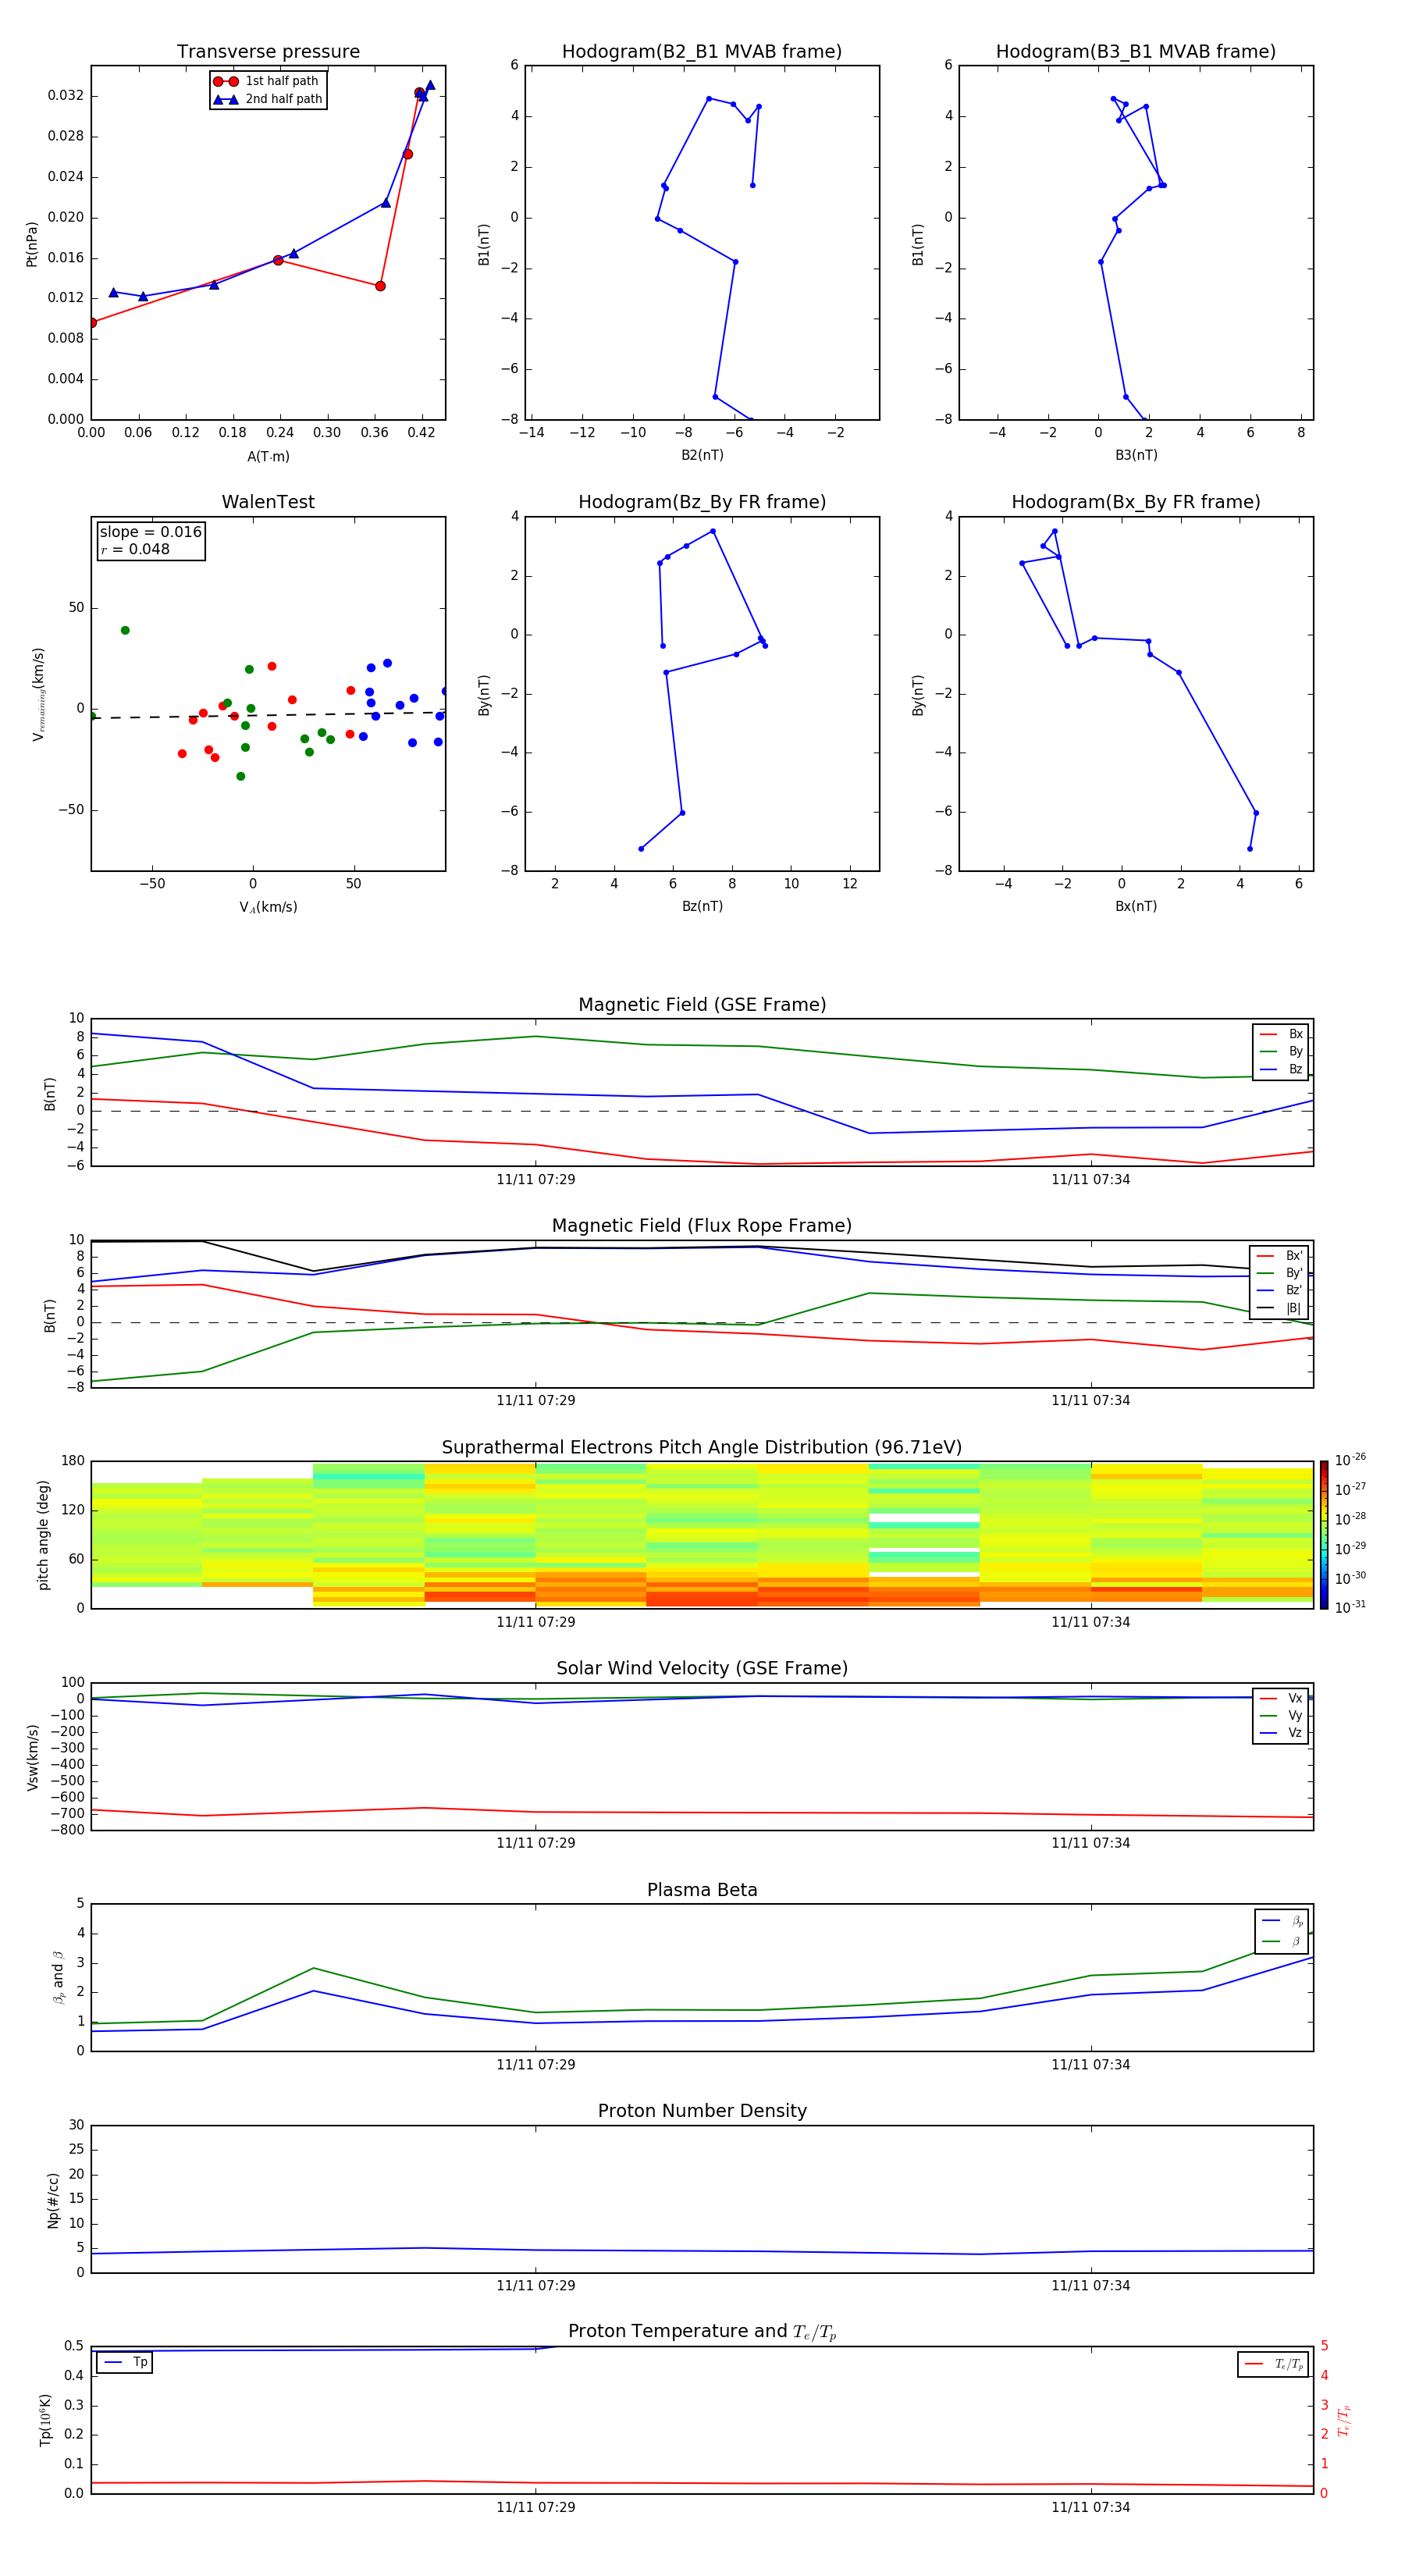Click the pitch angle colorbar
The width and height of the screenshot is (1405, 2576).
pyautogui.click(x=1324, y=1535)
